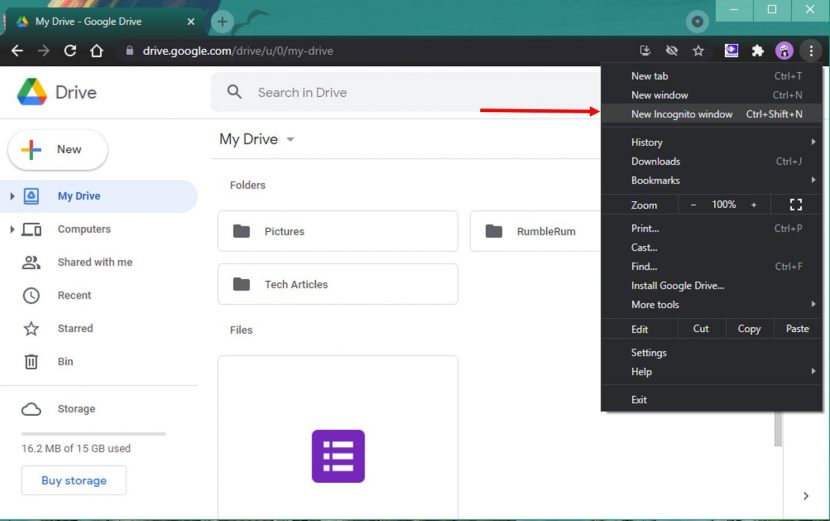Viewport: 830px width, 521px height.
Task: Decrease zoom with the minus button
Action: (693, 205)
